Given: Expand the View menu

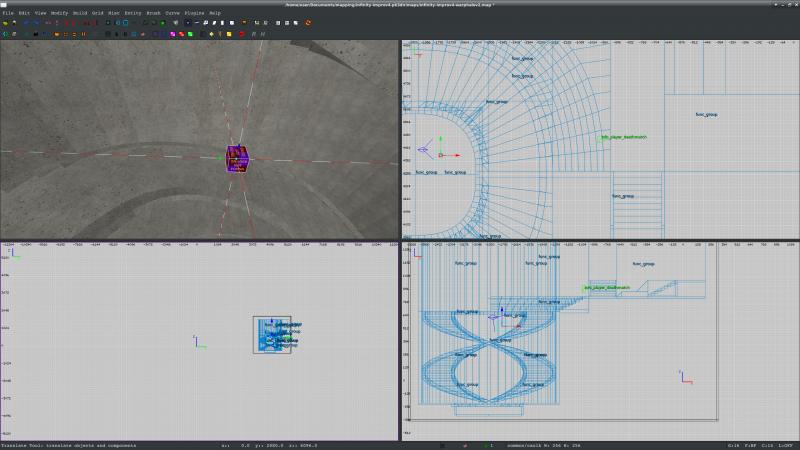Looking at the screenshot, I should [42, 12].
